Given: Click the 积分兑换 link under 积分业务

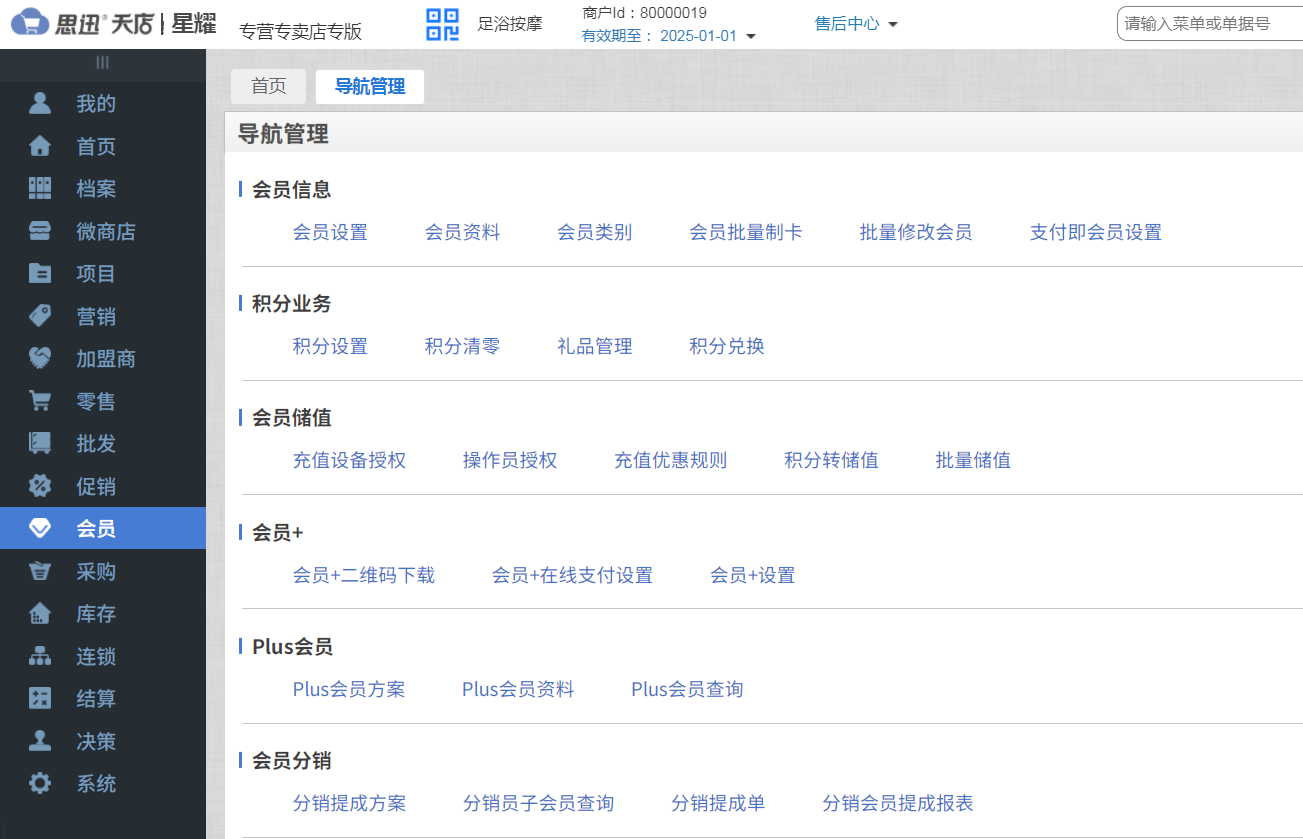Looking at the screenshot, I should (x=726, y=346).
